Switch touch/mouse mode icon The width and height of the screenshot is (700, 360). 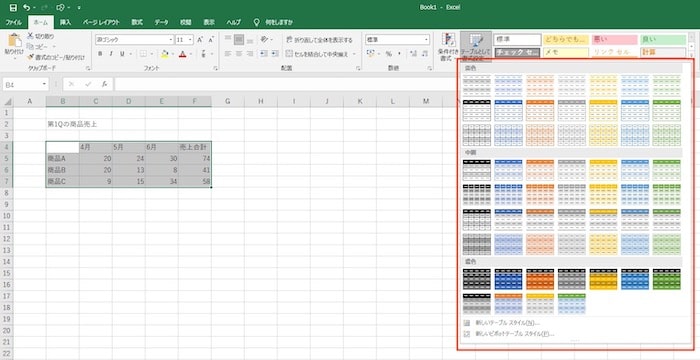click(61, 8)
